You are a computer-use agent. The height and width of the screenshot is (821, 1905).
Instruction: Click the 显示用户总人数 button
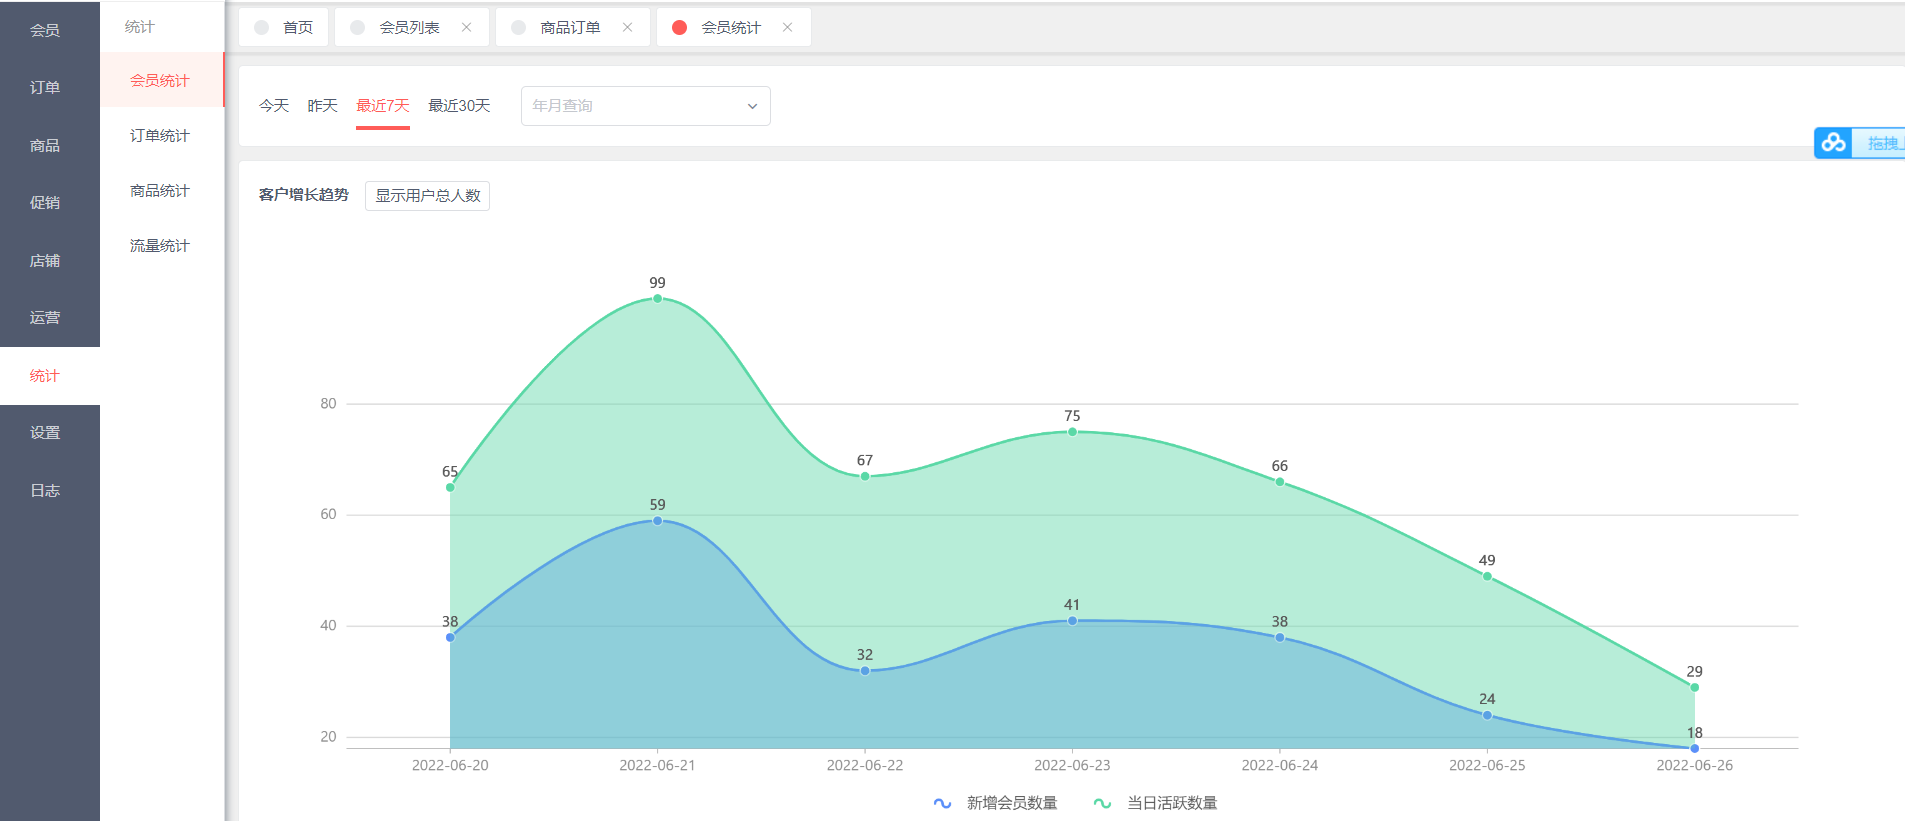[x=428, y=195]
